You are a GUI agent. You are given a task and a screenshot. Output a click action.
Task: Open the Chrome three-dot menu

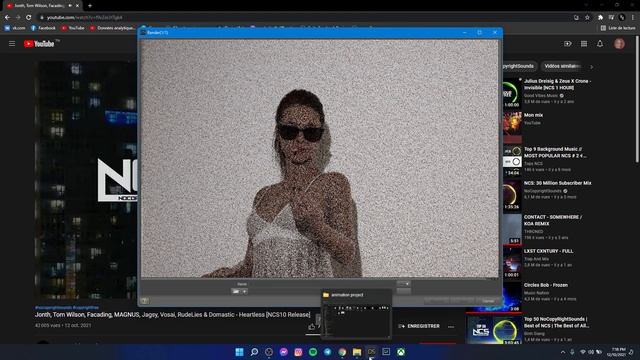(x=633, y=18)
